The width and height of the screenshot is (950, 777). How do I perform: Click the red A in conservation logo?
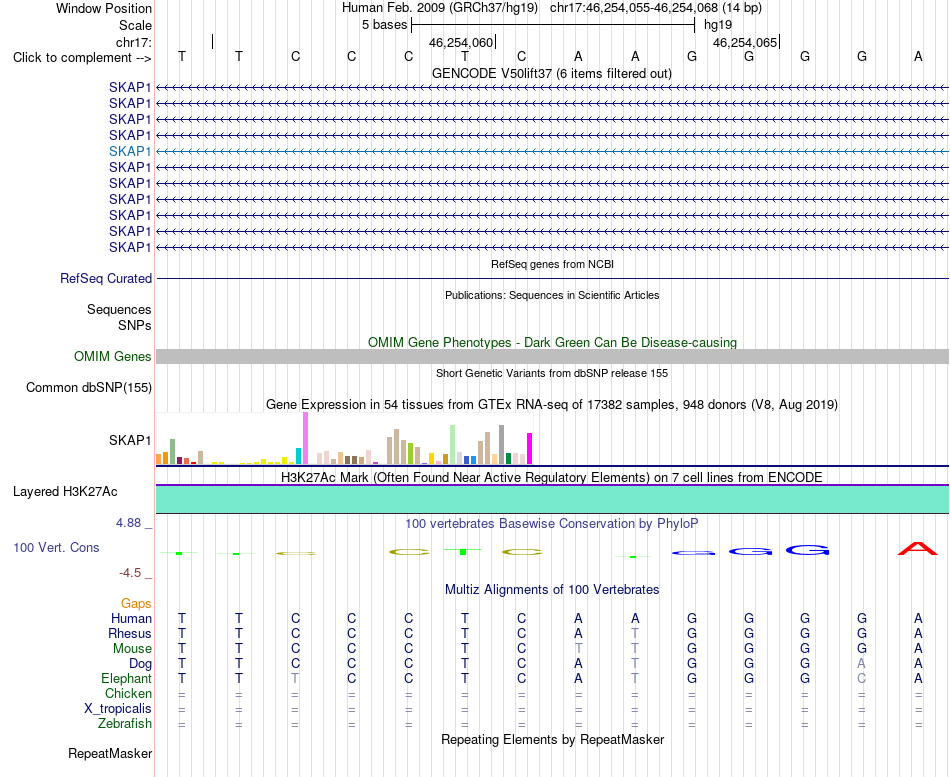click(x=918, y=549)
